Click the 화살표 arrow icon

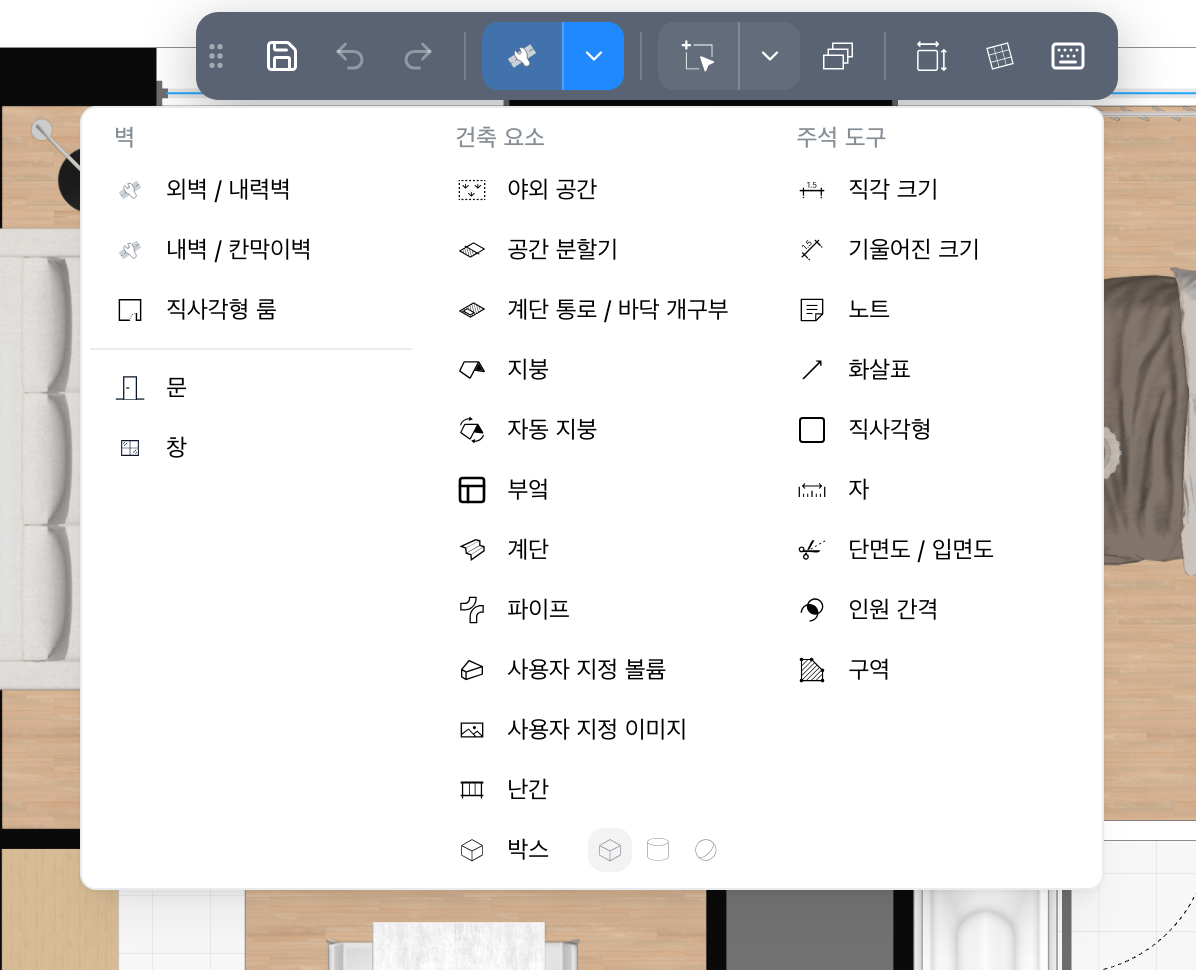pyautogui.click(x=812, y=370)
